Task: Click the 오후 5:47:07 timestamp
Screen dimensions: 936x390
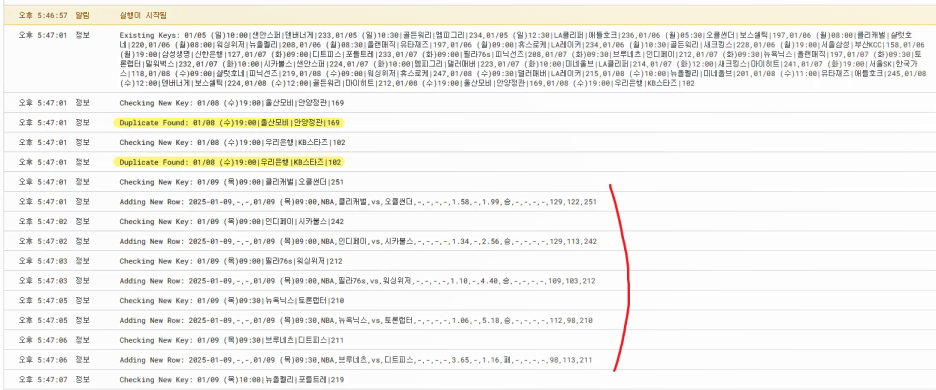Action: (x=44, y=380)
